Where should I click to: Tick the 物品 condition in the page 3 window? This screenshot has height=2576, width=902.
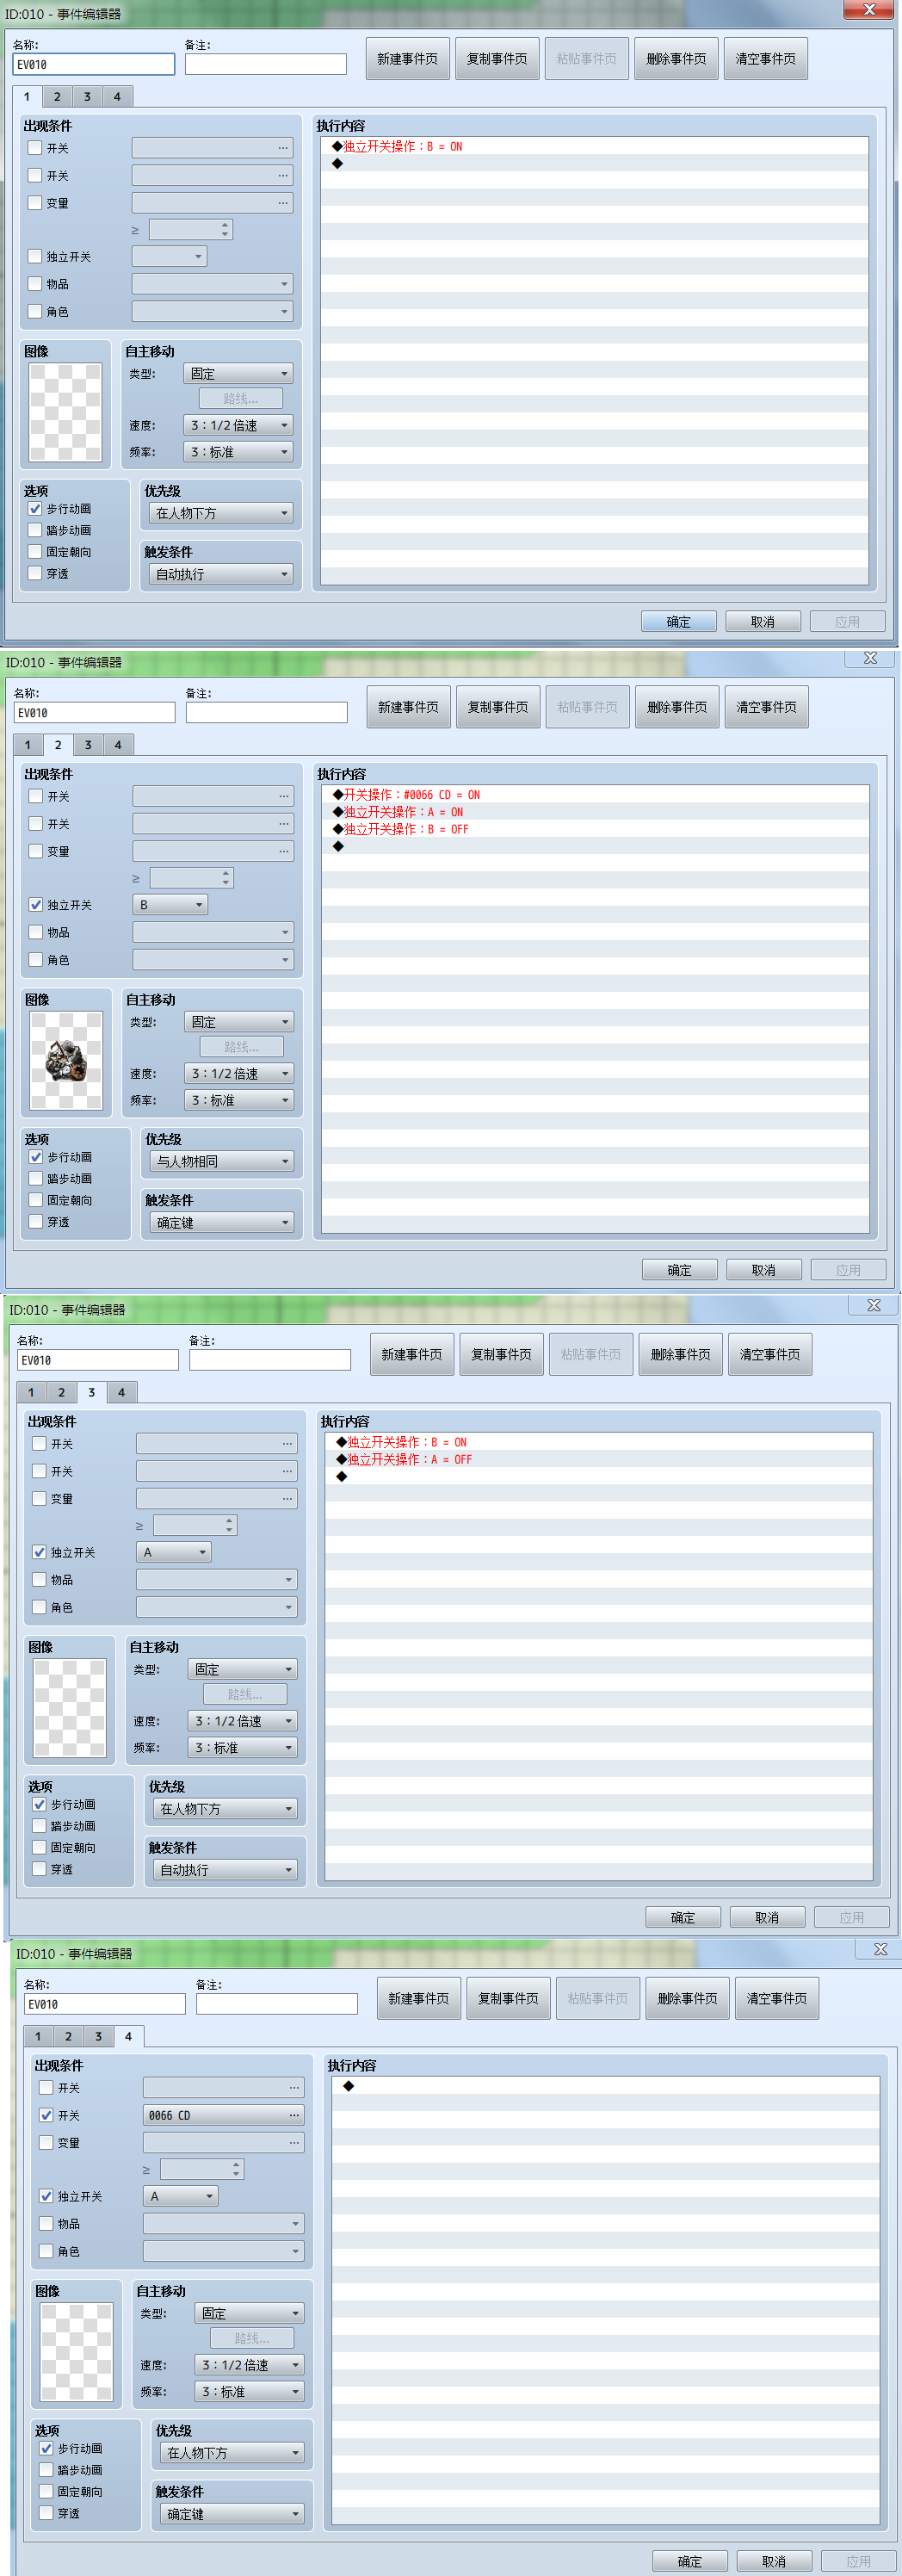[39, 1579]
